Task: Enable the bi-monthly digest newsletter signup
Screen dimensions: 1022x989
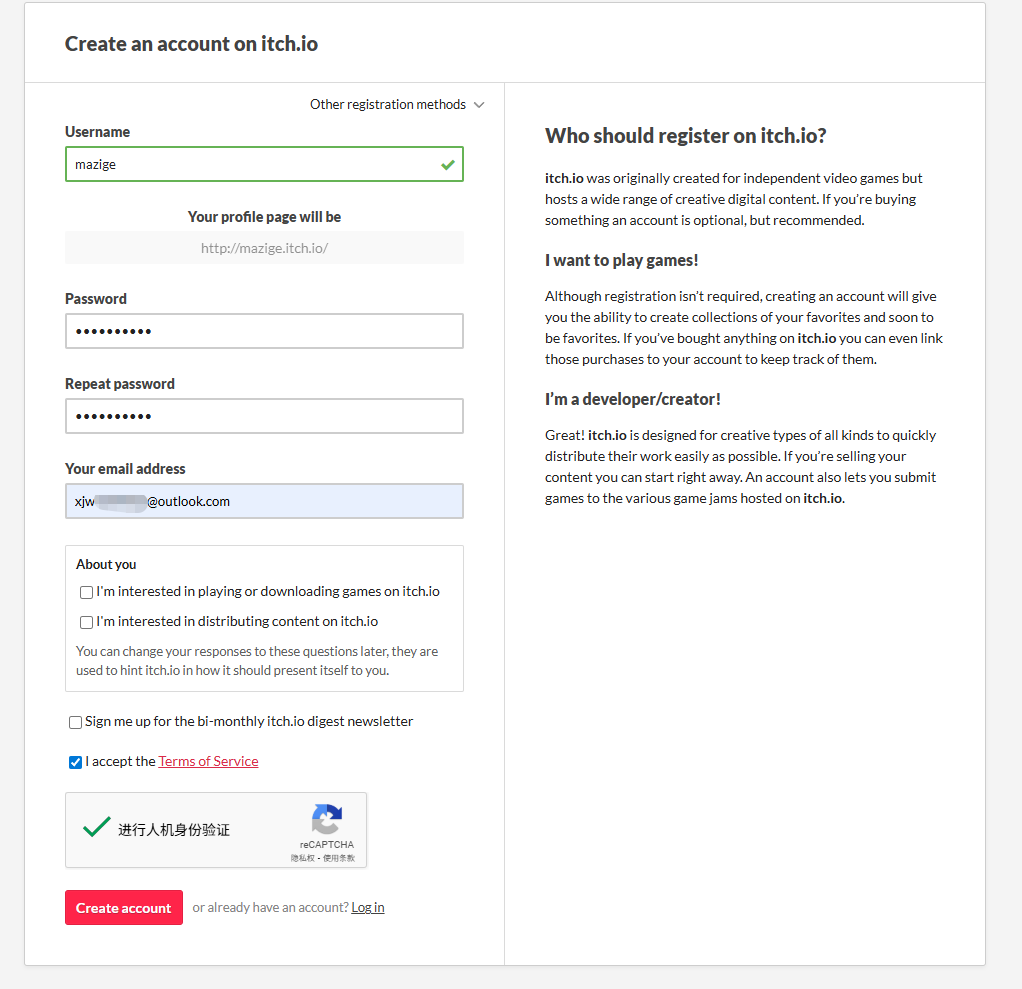Action: click(x=76, y=722)
